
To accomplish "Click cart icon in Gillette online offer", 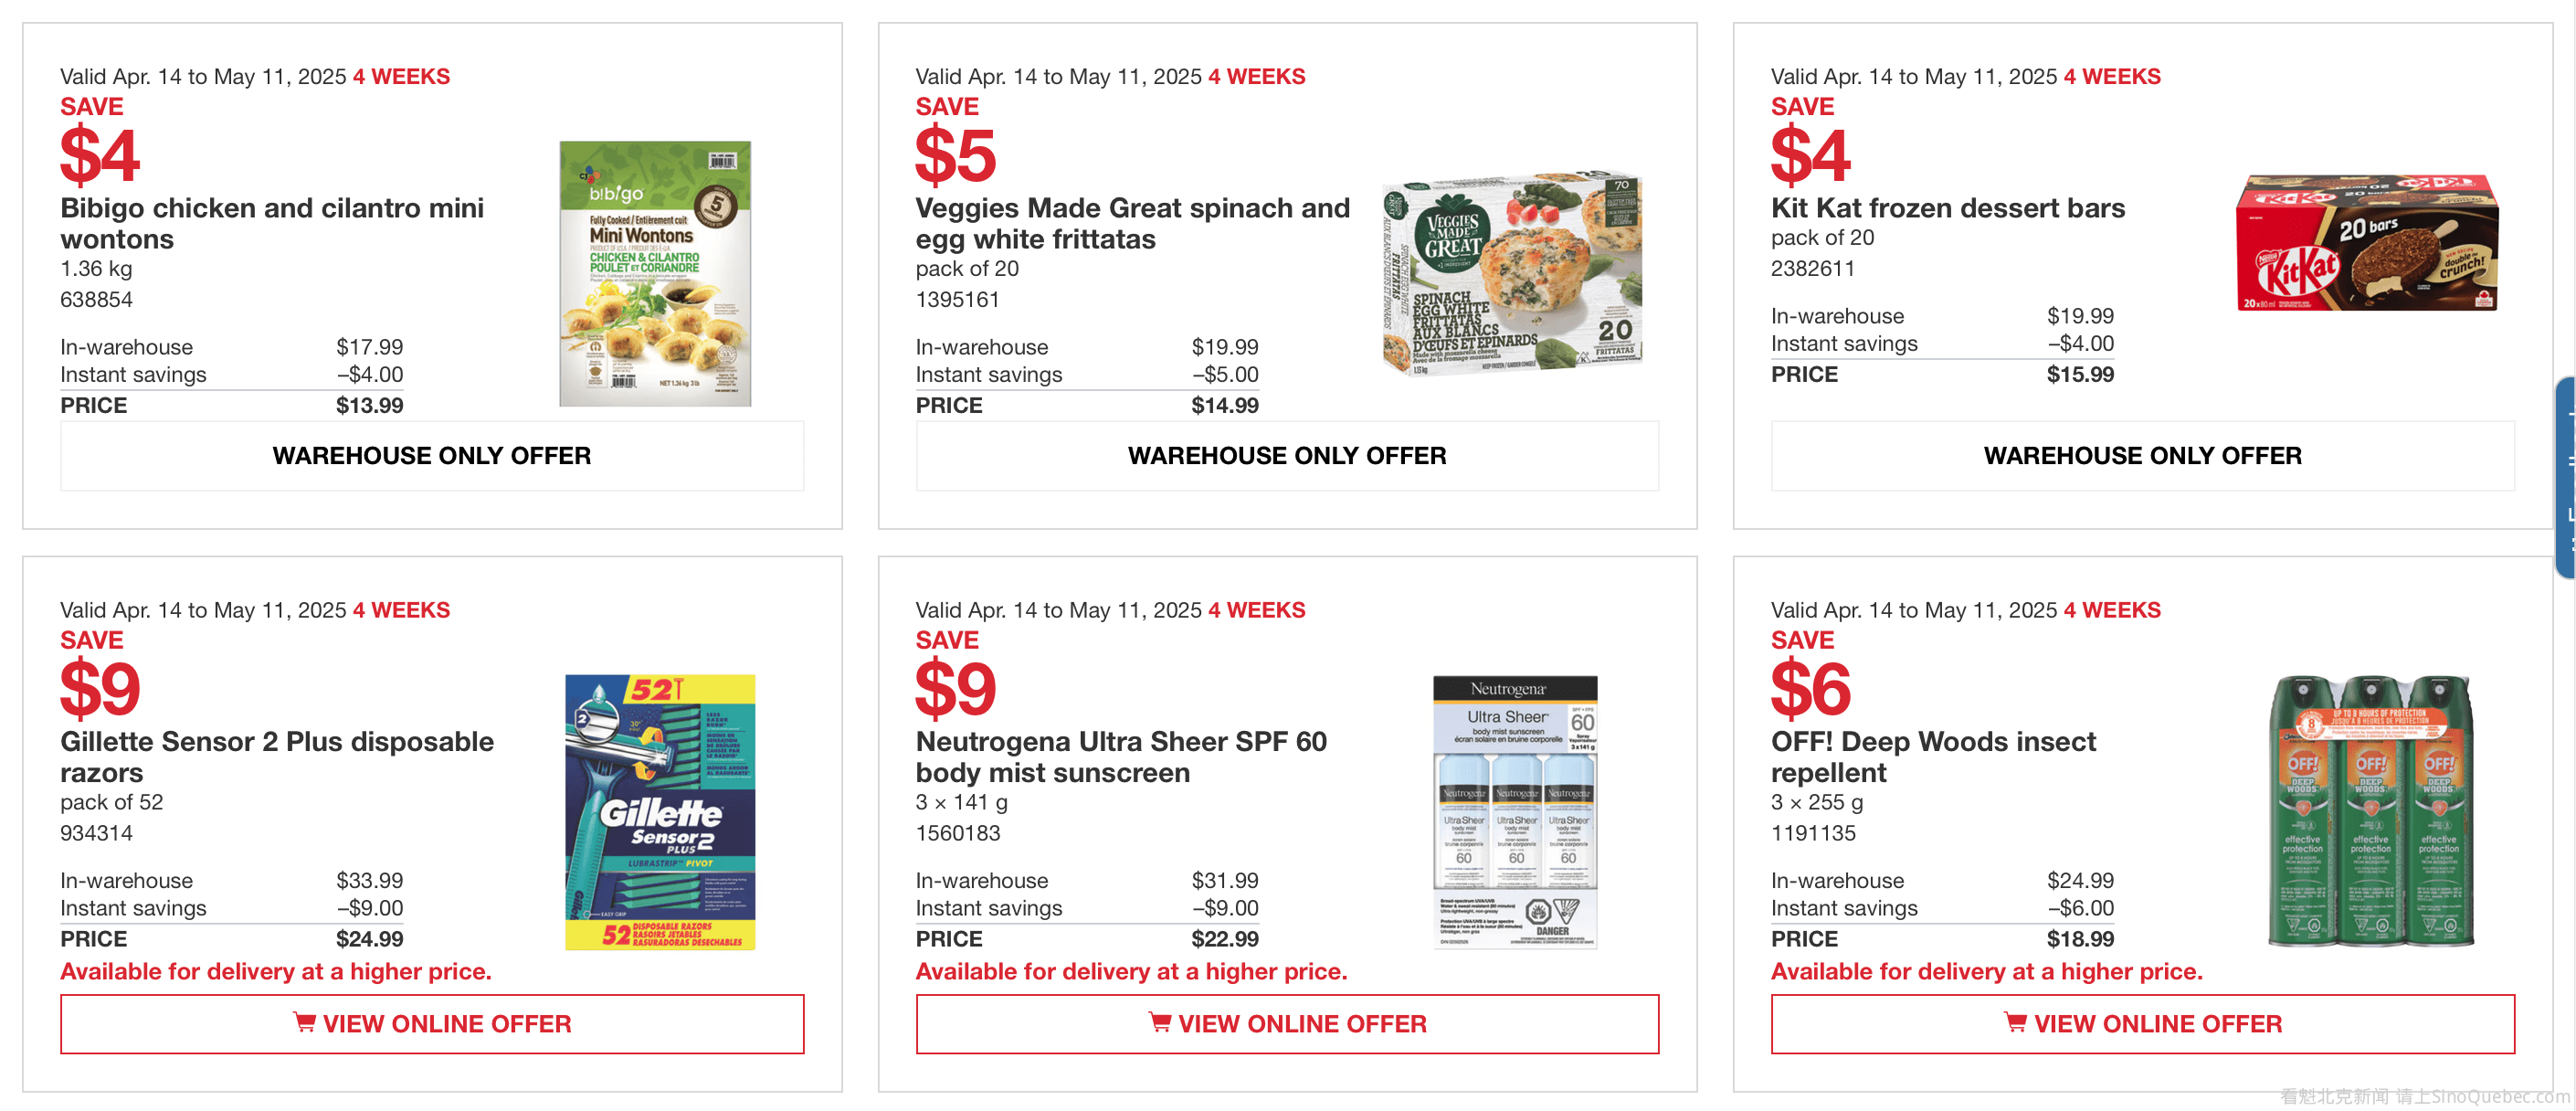I will (x=304, y=1022).
